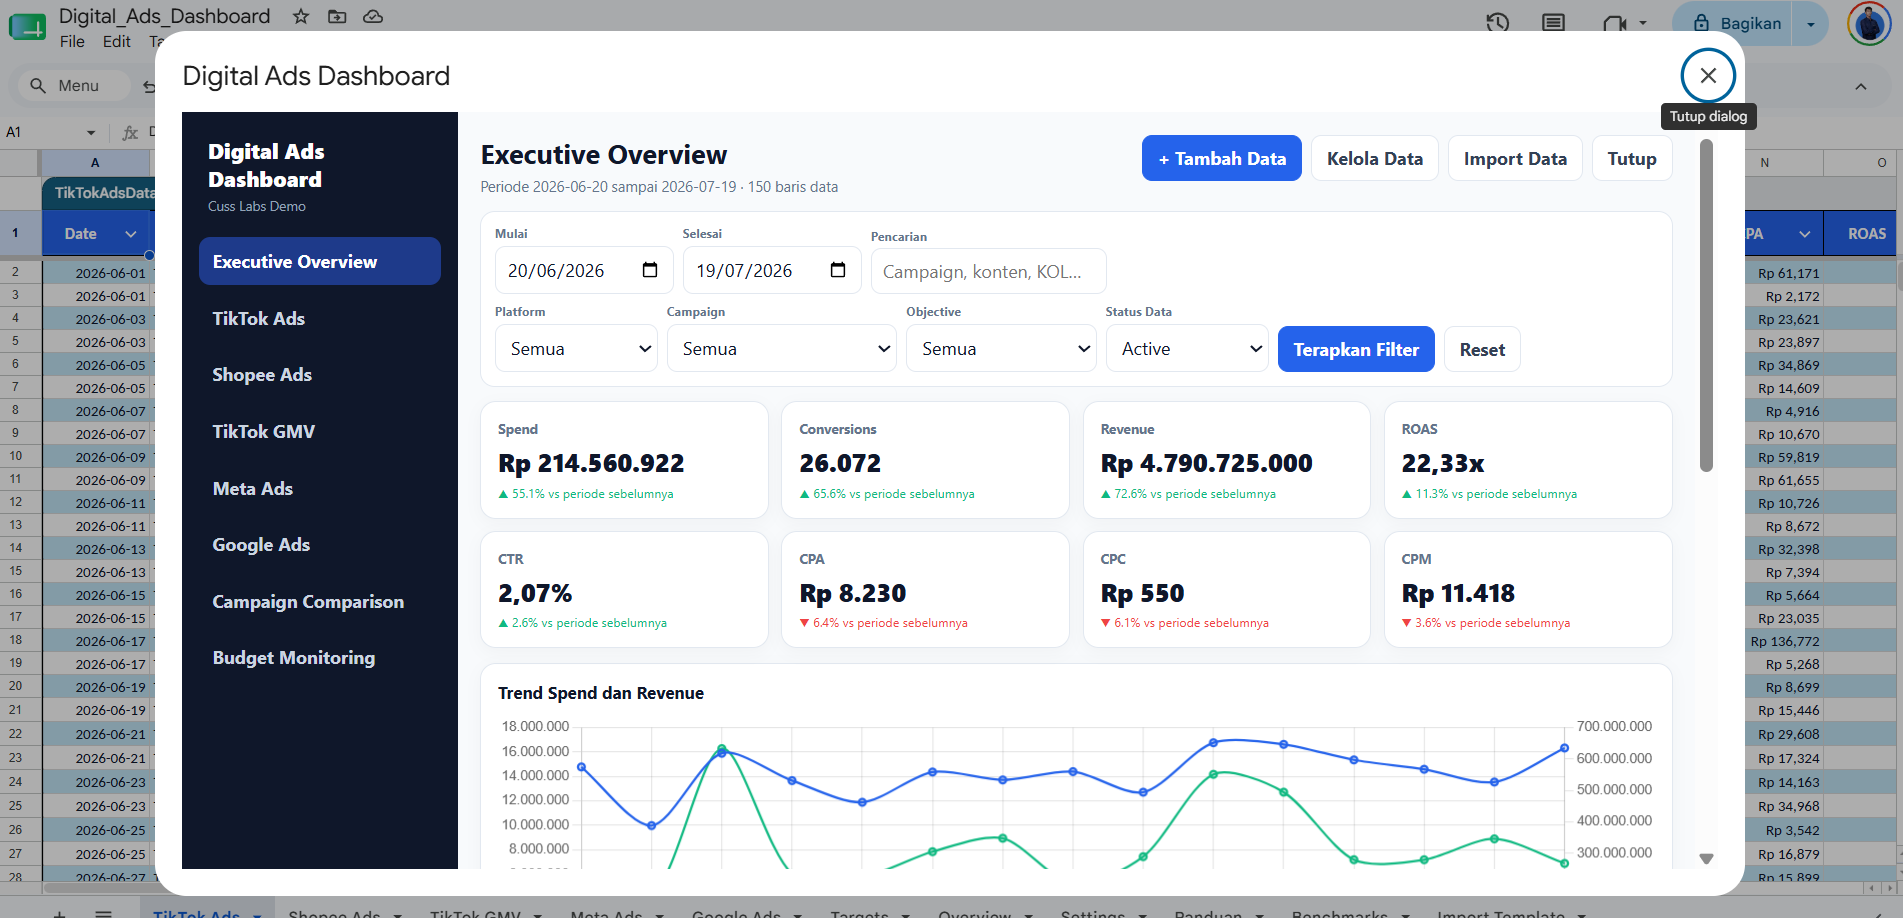Open version history clock icon

1497,22
